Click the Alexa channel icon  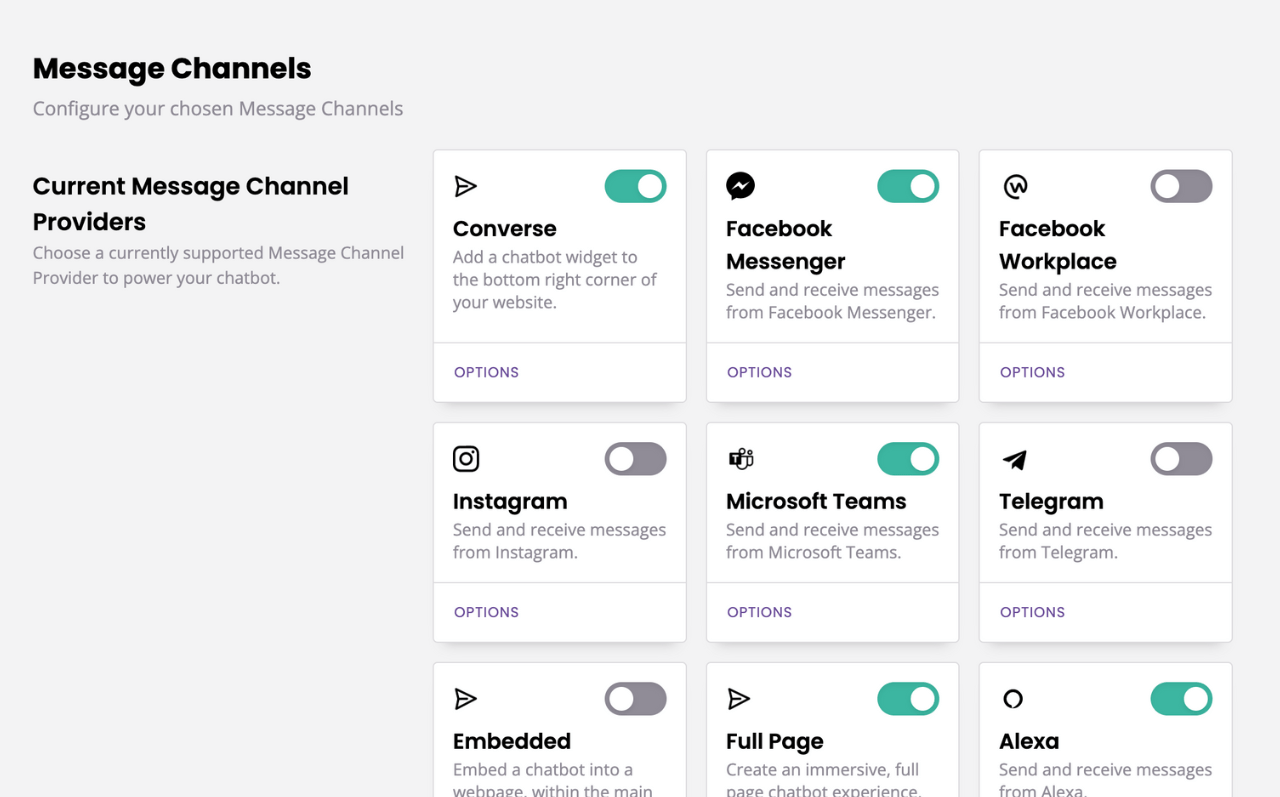coord(1013,698)
